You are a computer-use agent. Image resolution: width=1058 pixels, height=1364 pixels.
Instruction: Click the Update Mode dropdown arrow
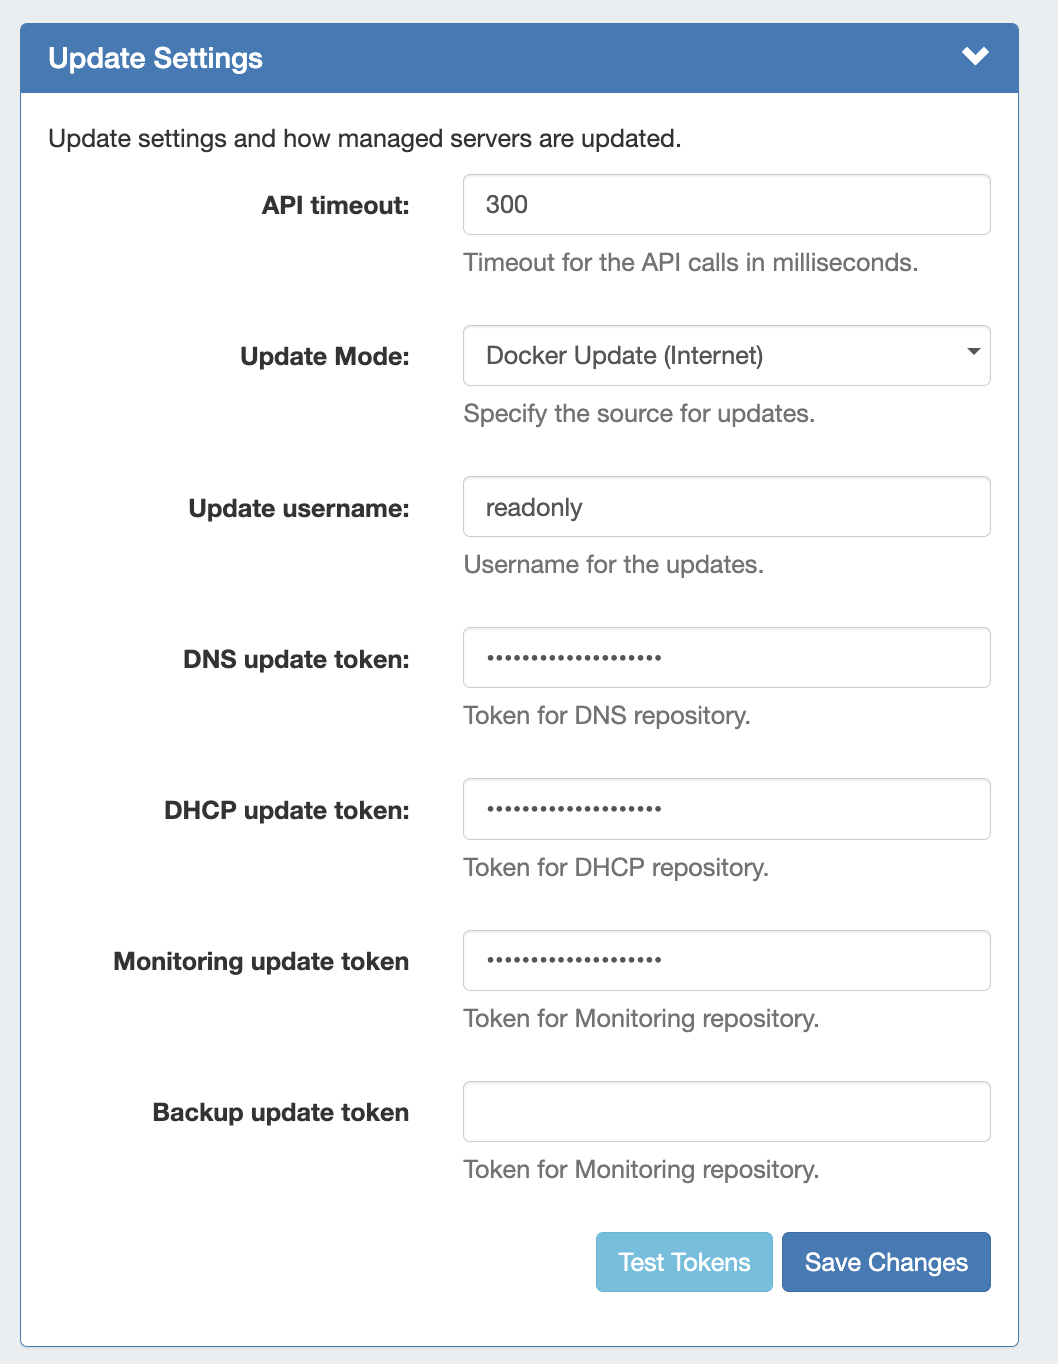973,352
